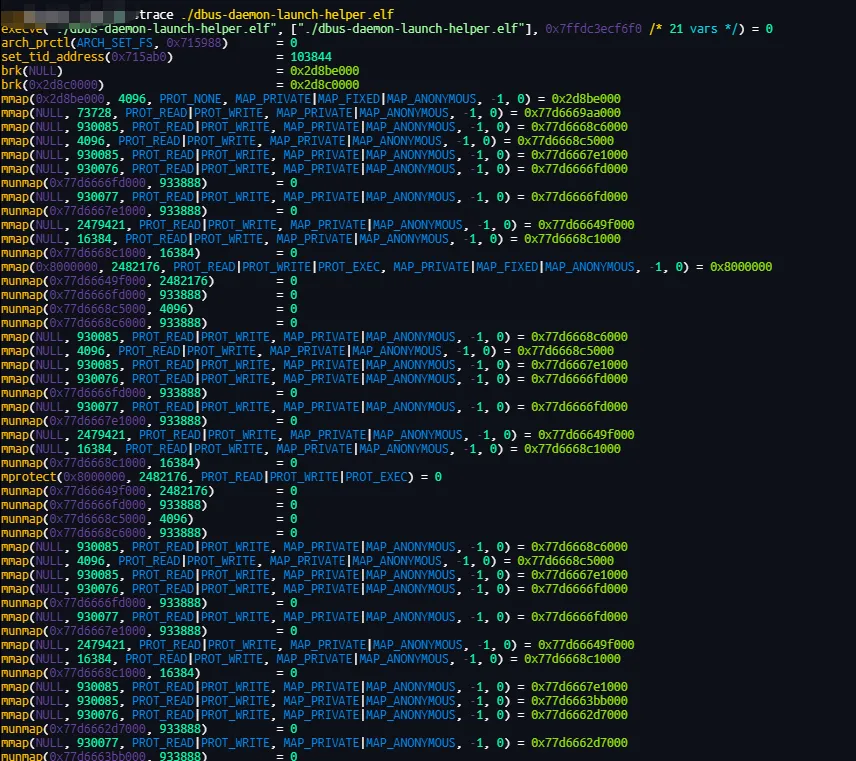The image size is (856, 761).
Task: Select the 0x77d6663bb000 mmap return address
Action: tap(579, 701)
